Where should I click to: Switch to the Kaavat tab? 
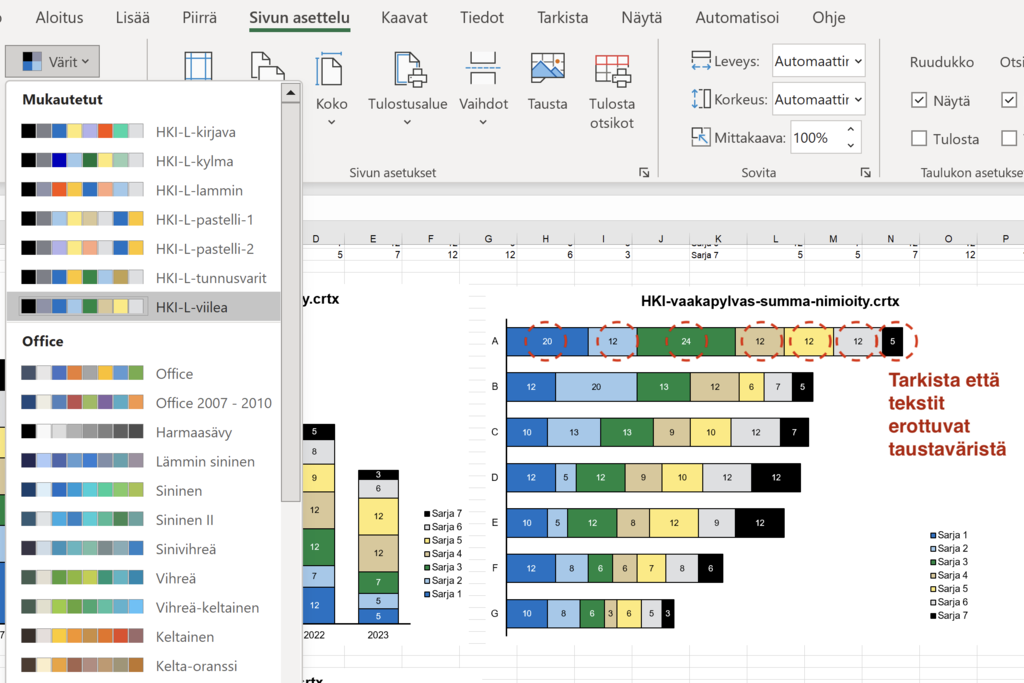tap(404, 18)
